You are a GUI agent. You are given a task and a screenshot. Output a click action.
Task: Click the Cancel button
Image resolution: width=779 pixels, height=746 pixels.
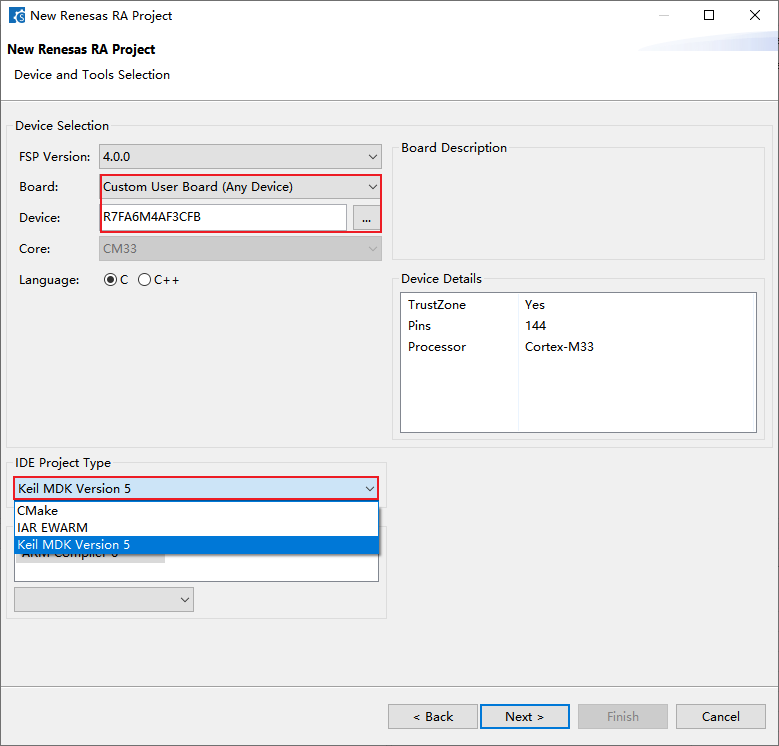720,717
